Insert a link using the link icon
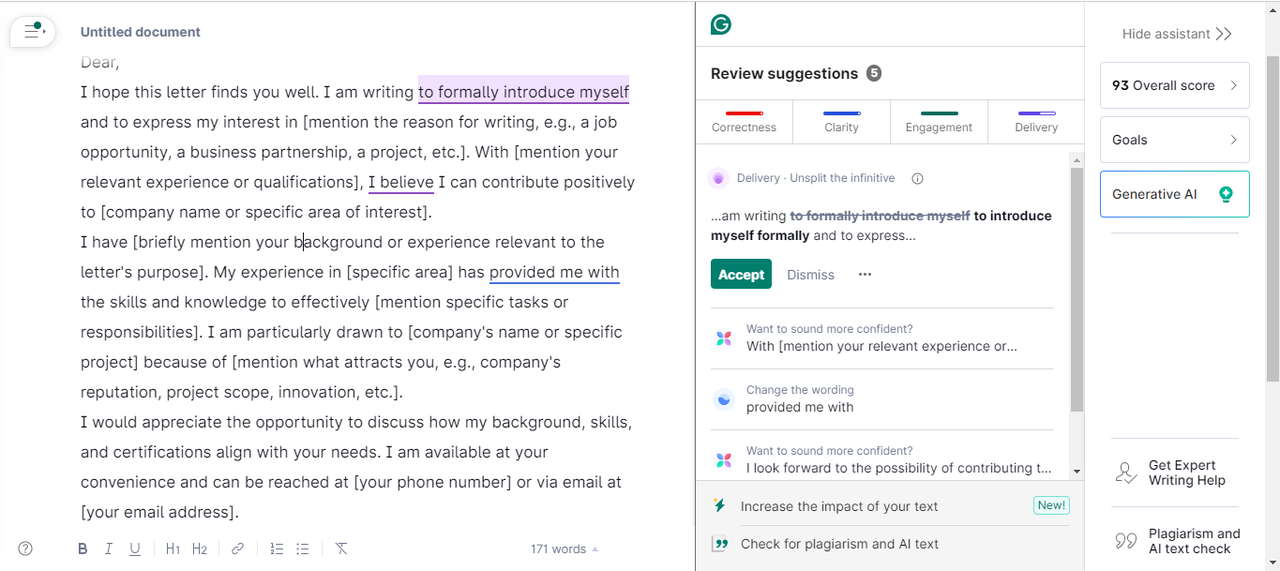Viewport: 1280px width, 571px height. coord(237,549)
